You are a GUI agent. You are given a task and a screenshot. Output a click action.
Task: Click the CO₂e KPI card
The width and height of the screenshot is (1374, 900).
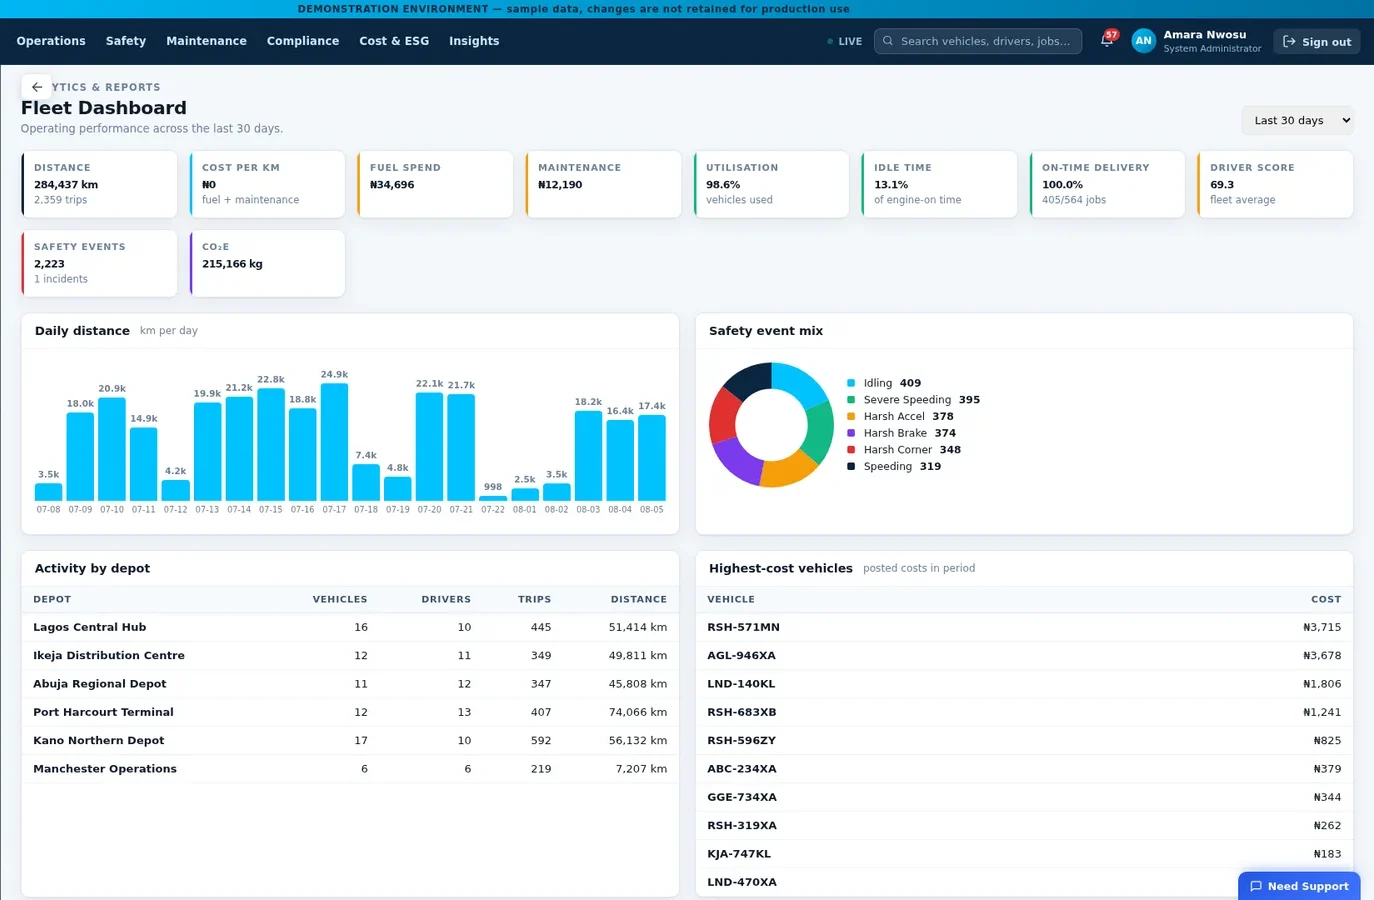click(267, 263)
